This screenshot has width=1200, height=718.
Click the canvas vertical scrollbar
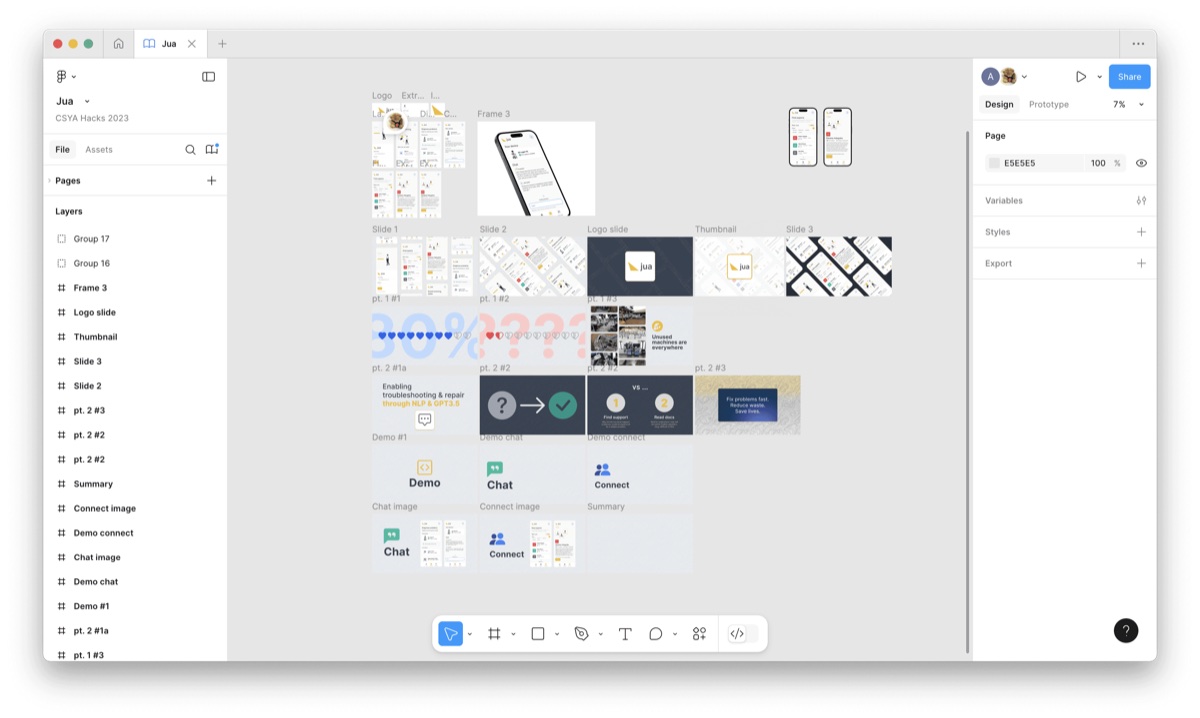click(967, 391)
